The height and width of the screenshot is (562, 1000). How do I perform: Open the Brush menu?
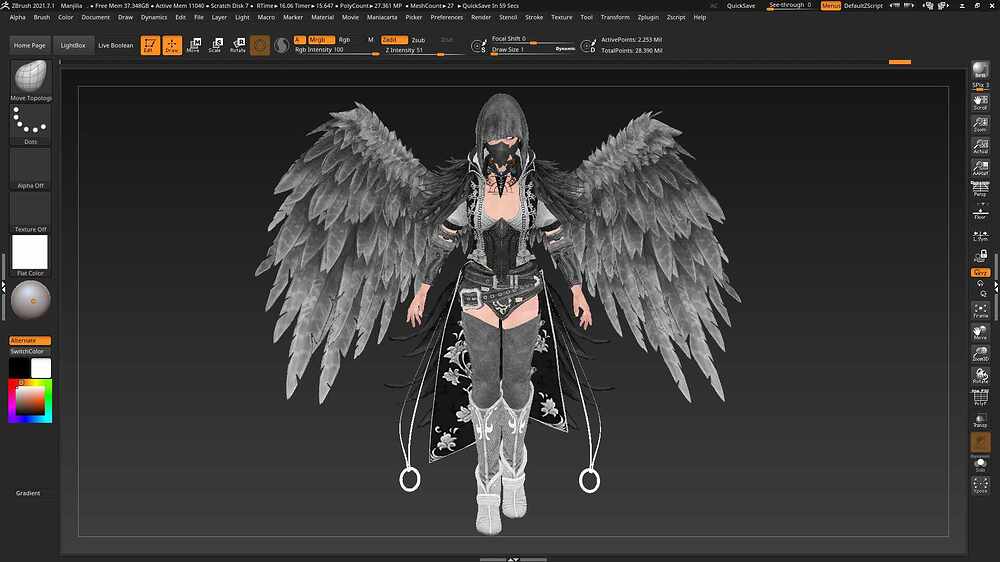tap(41, 17)
